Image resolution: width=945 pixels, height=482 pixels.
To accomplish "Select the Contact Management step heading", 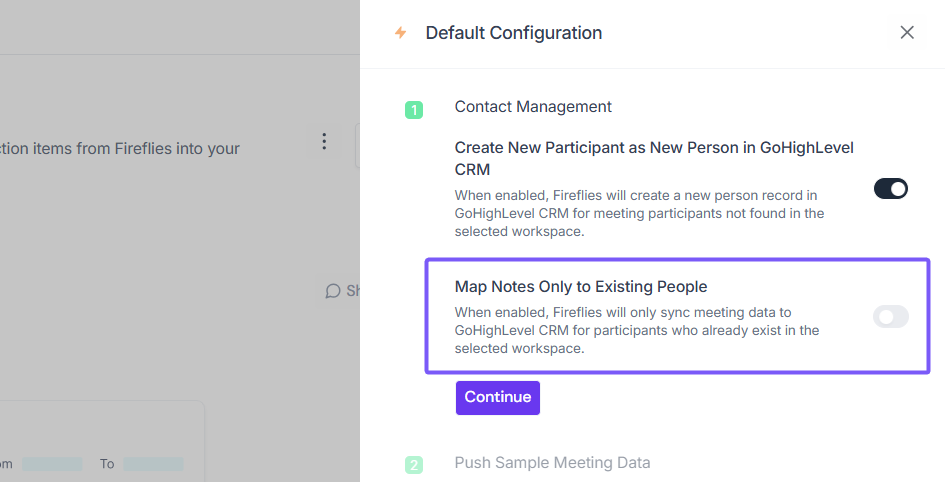I will (x=533, y=107).
